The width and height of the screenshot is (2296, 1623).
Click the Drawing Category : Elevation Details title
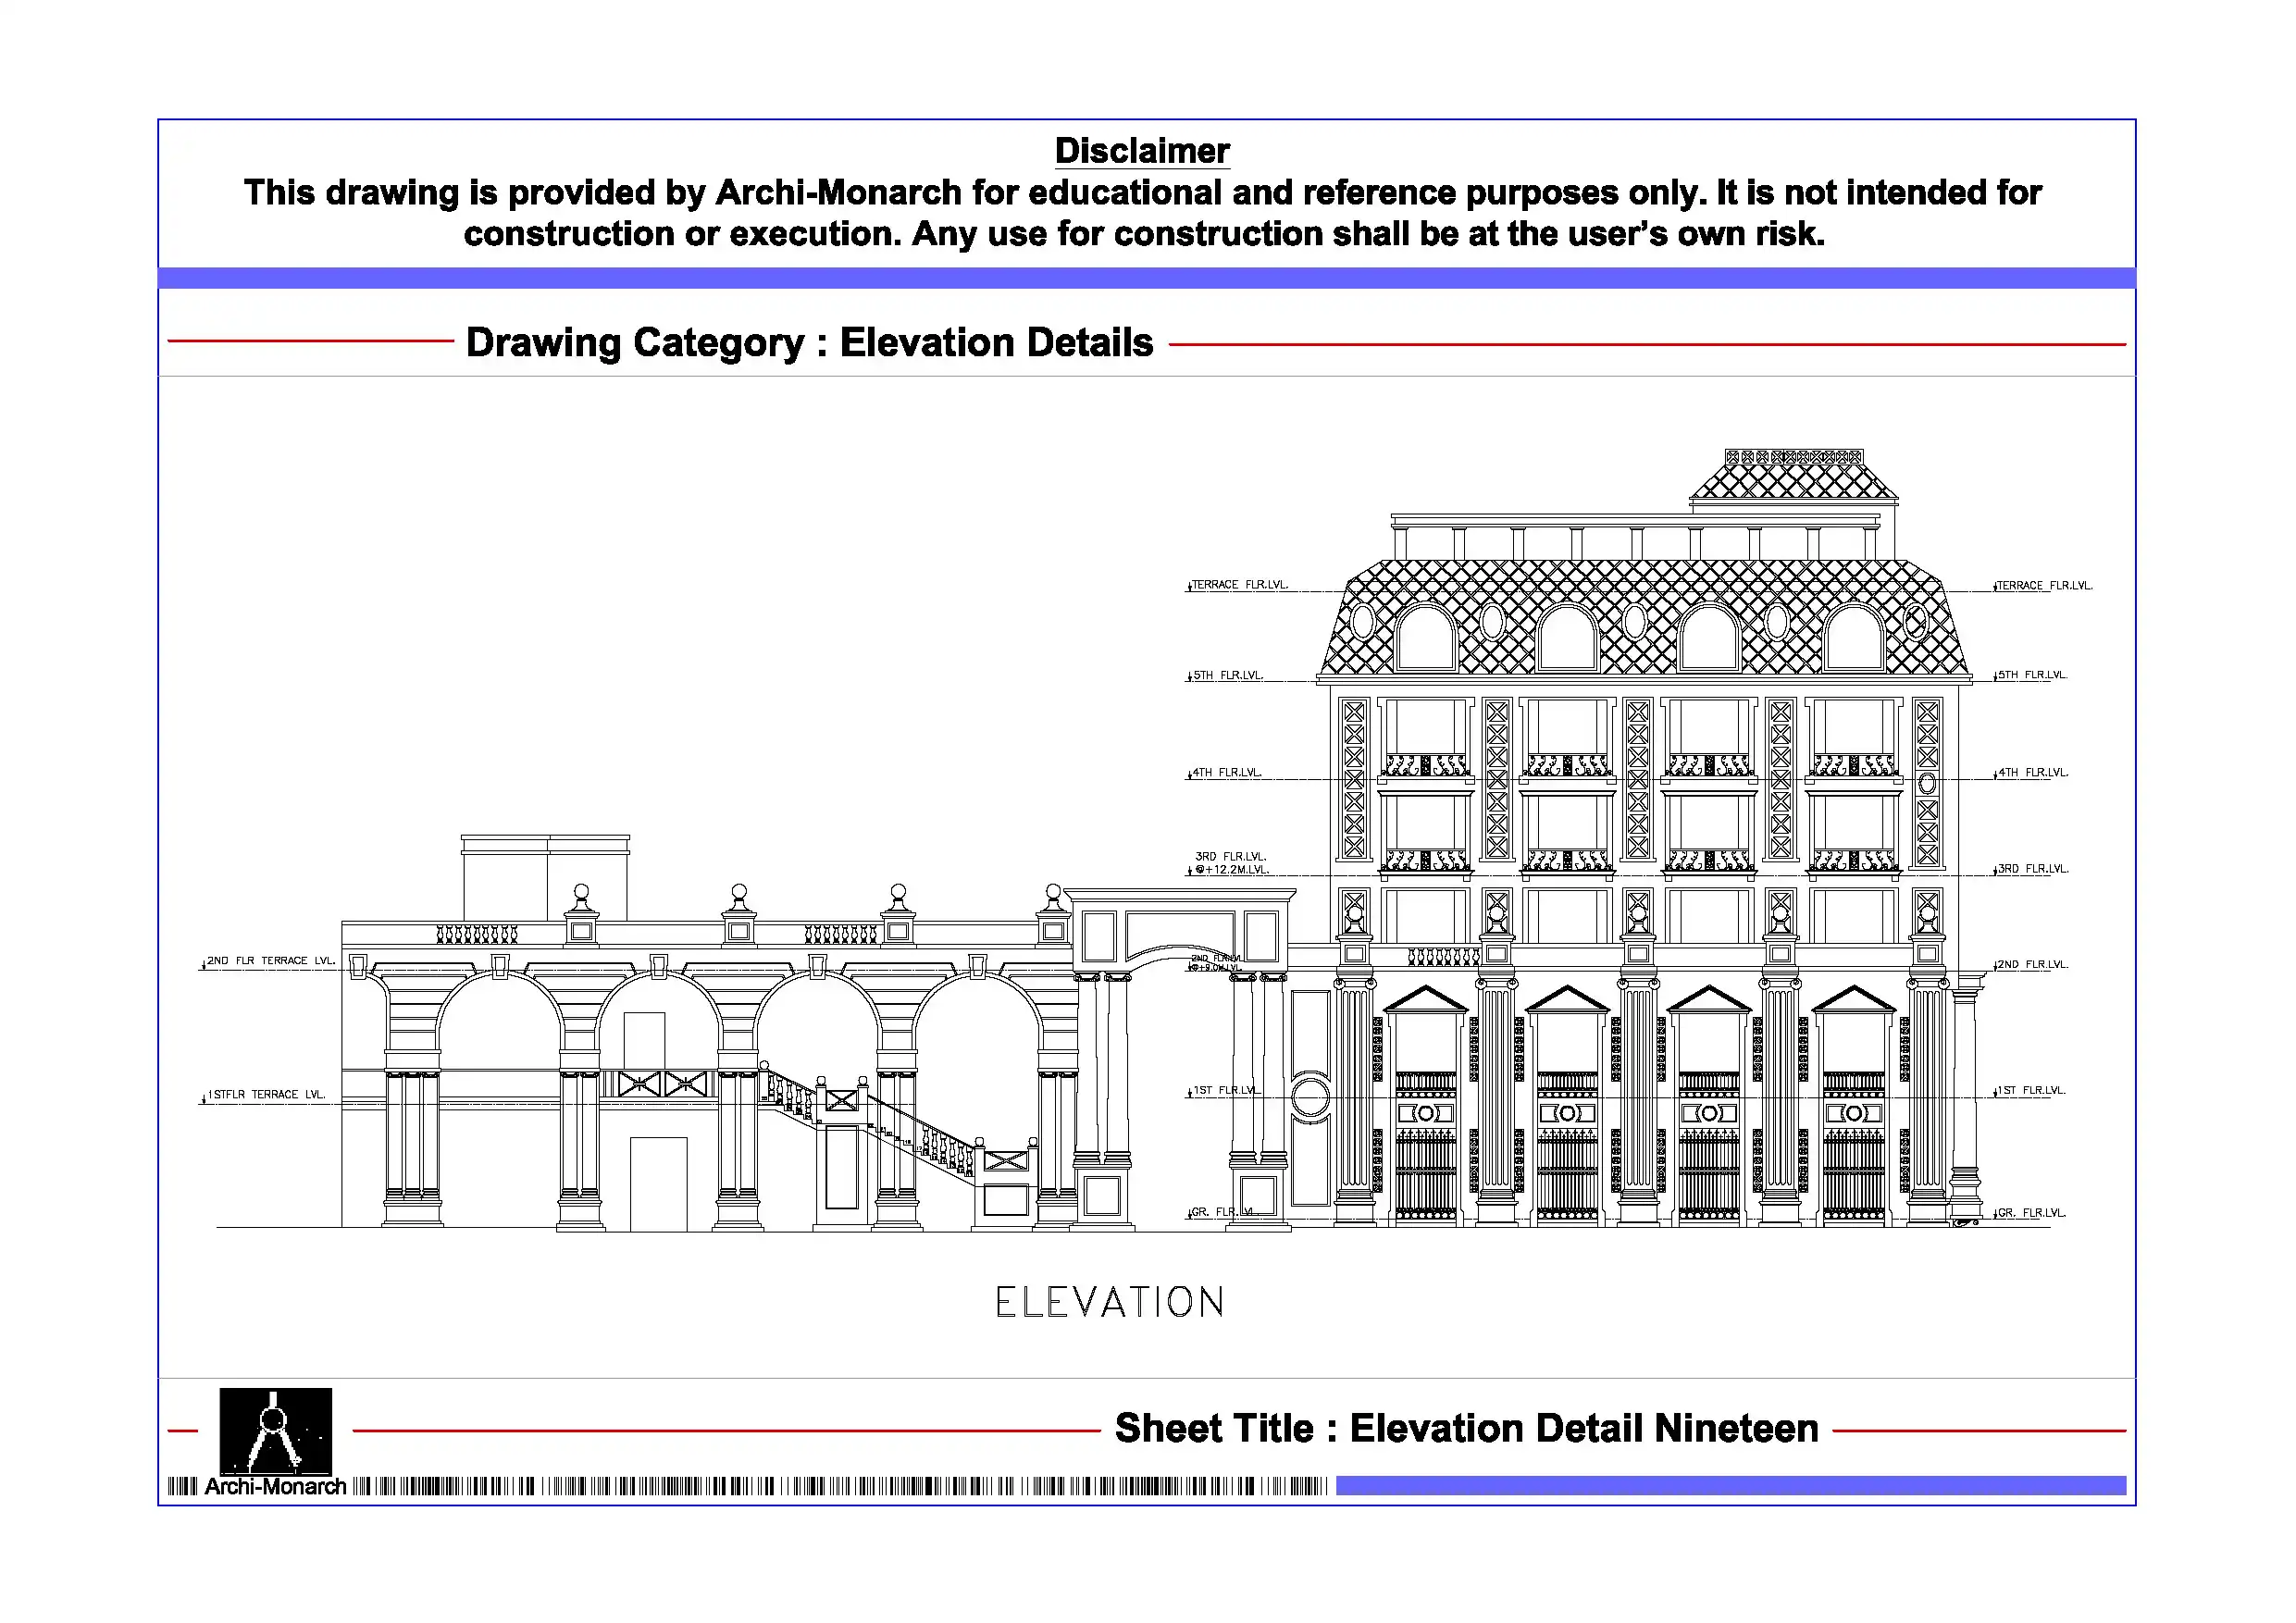[x=809, y=342]
